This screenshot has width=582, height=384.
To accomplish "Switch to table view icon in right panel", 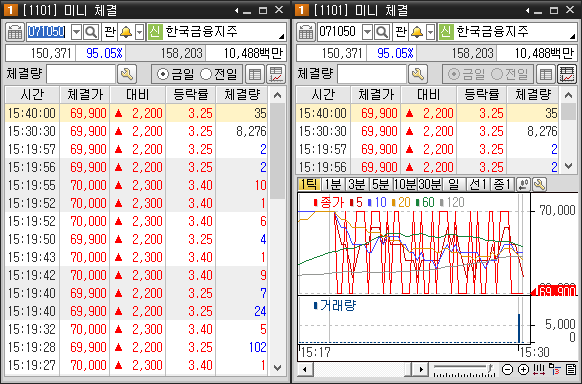I will click(546, 74).
